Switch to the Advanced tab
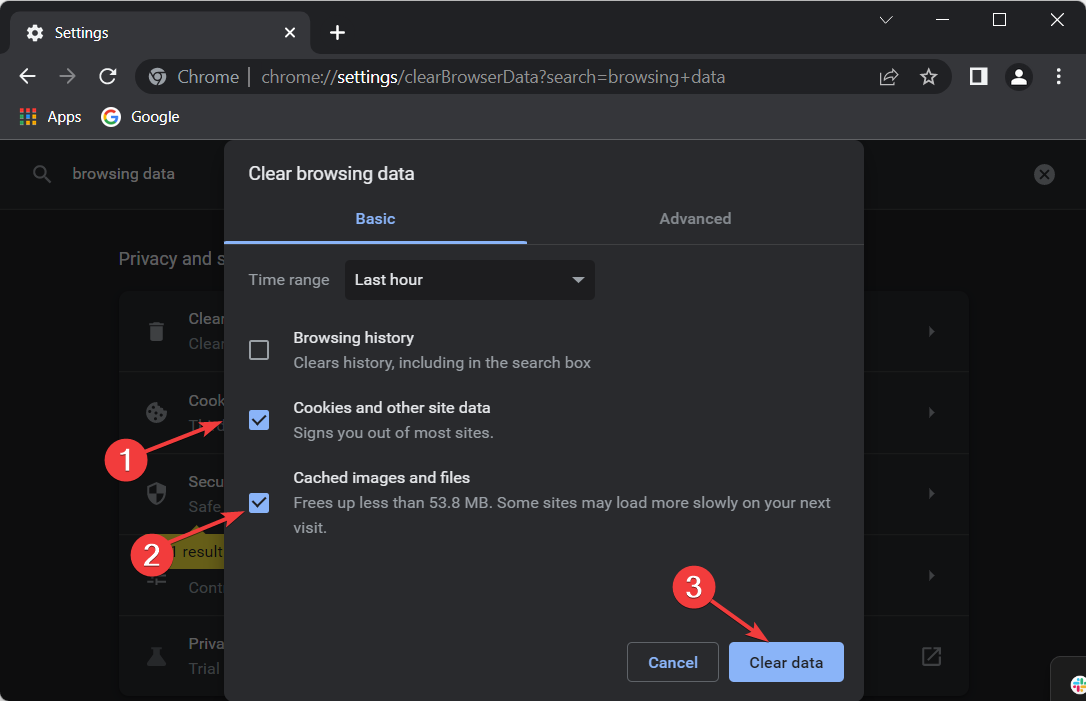1086x701 pixels. click(x=695, y=219)
